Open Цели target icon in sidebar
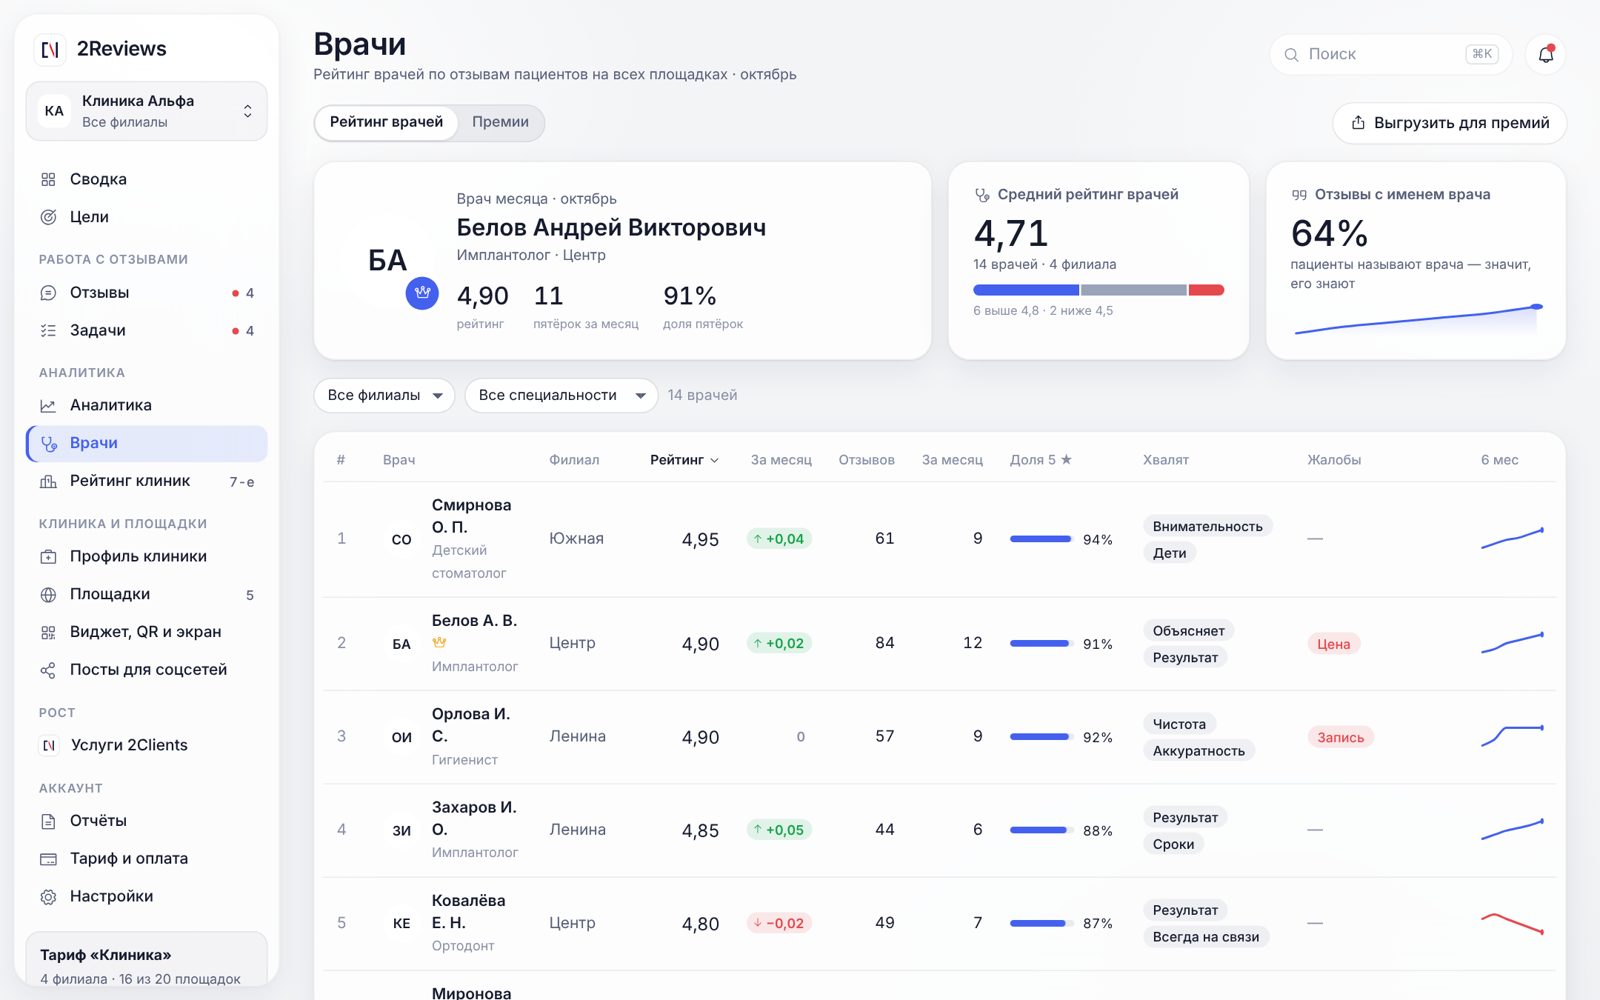Viewport: 1600px width, 1000px height. point(48,217)
